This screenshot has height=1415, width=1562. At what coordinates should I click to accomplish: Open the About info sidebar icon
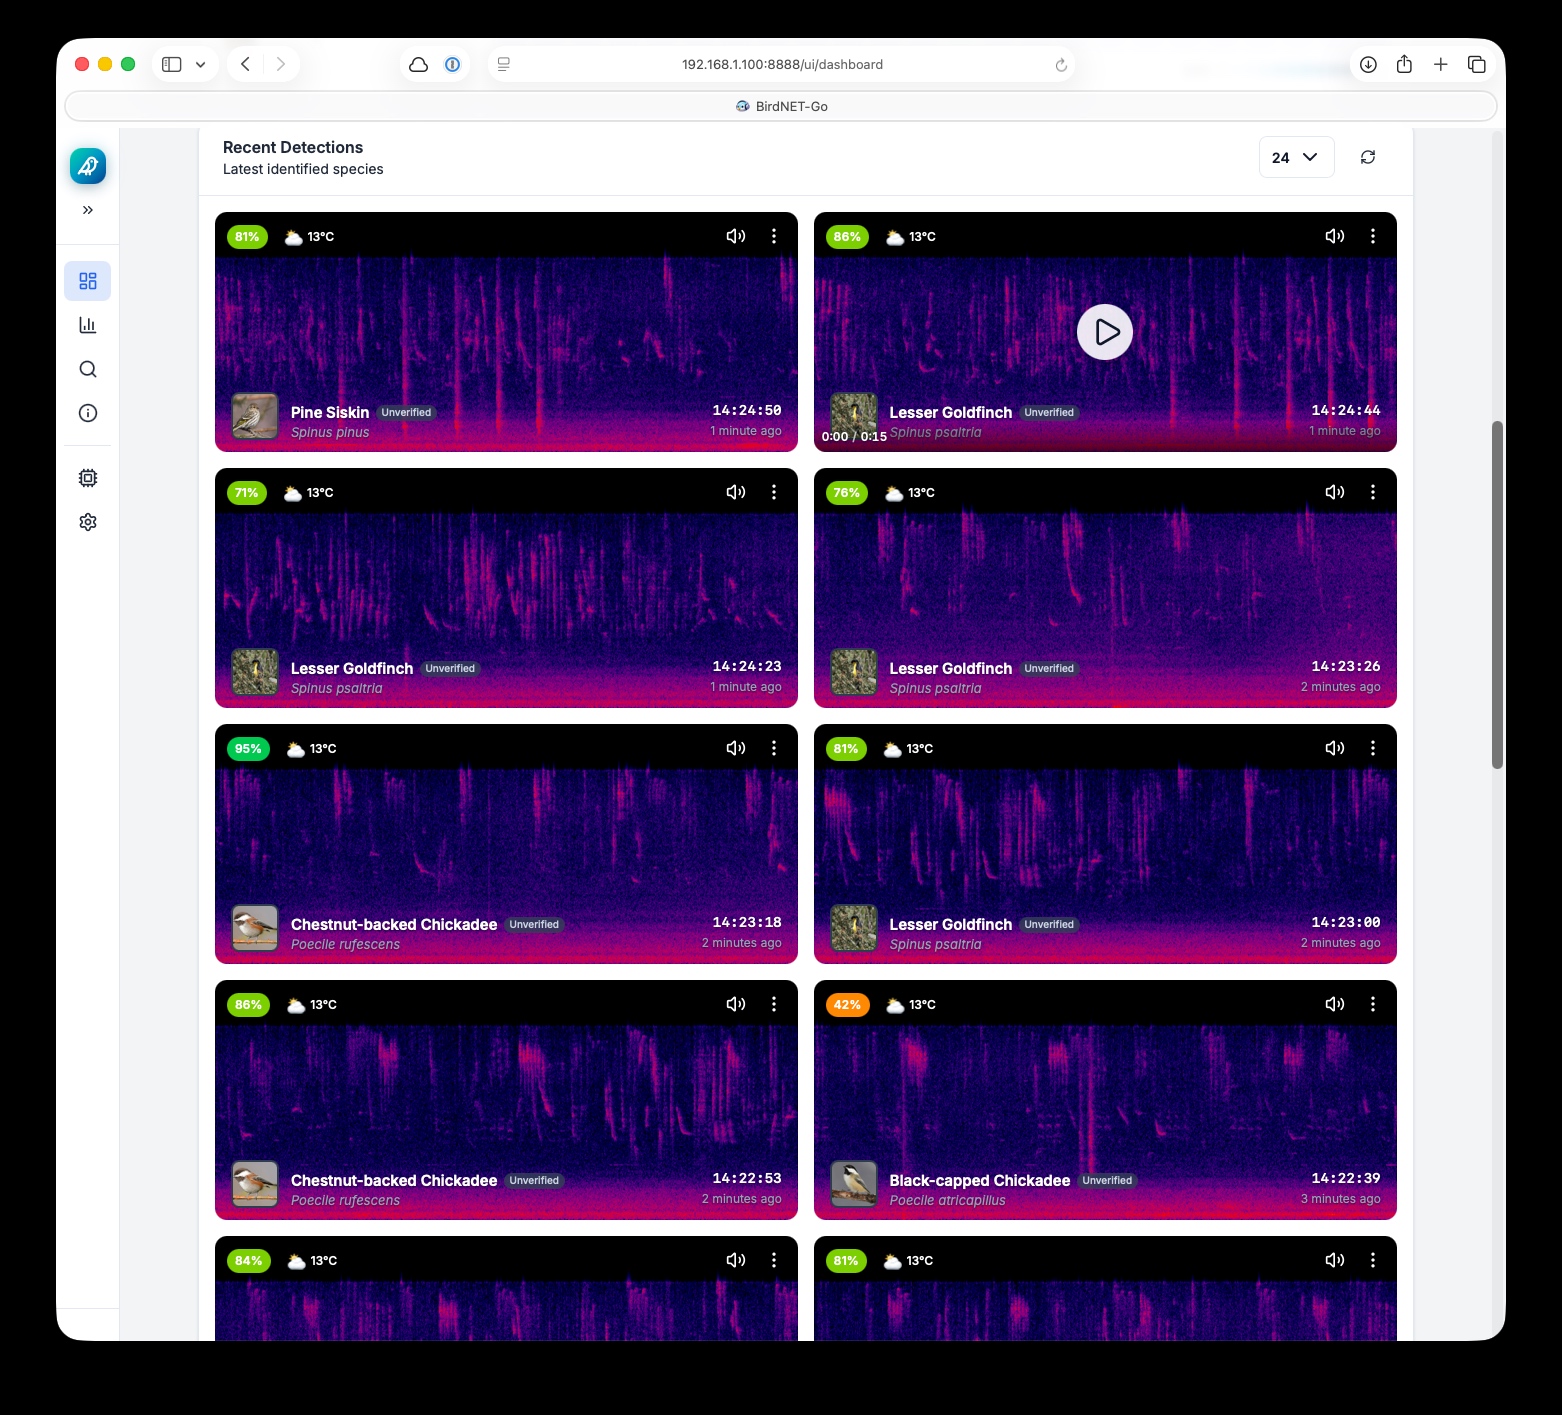88,413
